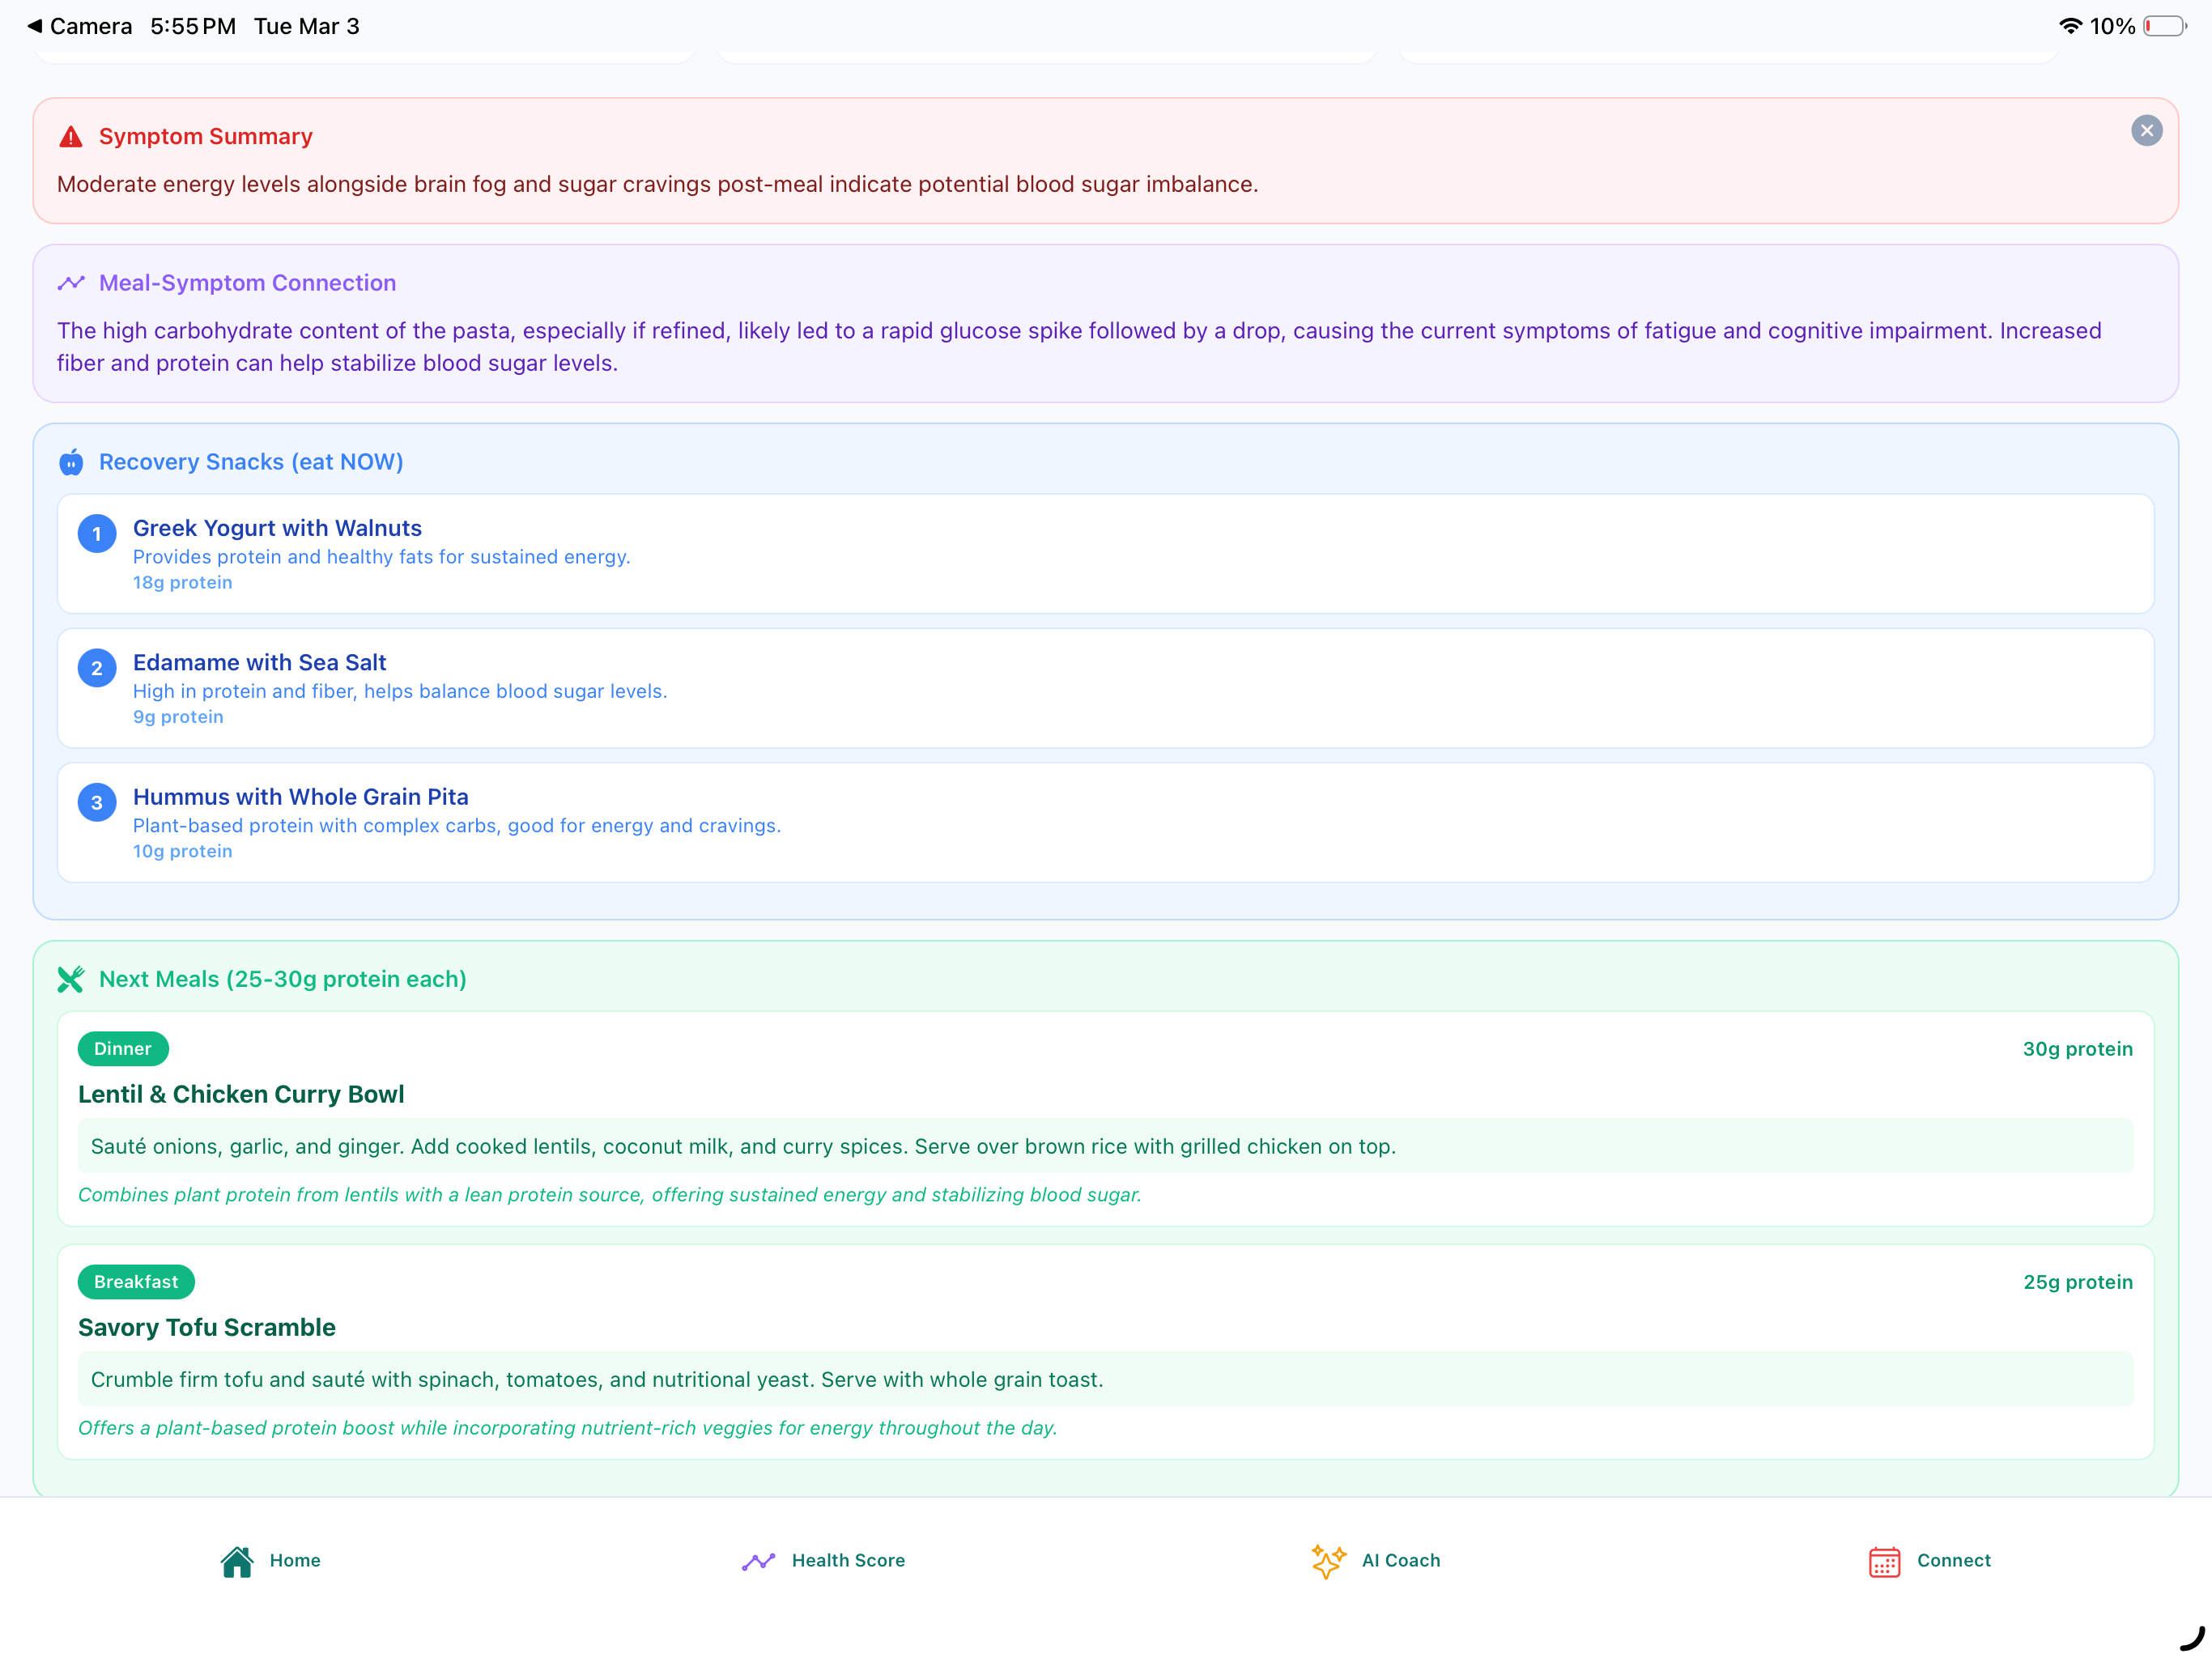Click the Dinner meal tag
The width and height of the screenshot is (2212, 1658).
click(x=123, y=1048)
